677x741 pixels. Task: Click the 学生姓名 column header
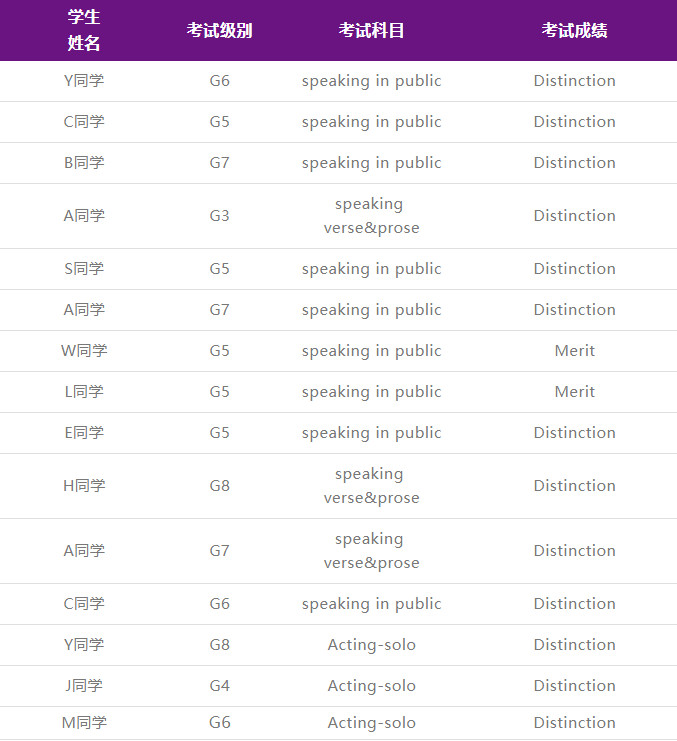[84, 30]
